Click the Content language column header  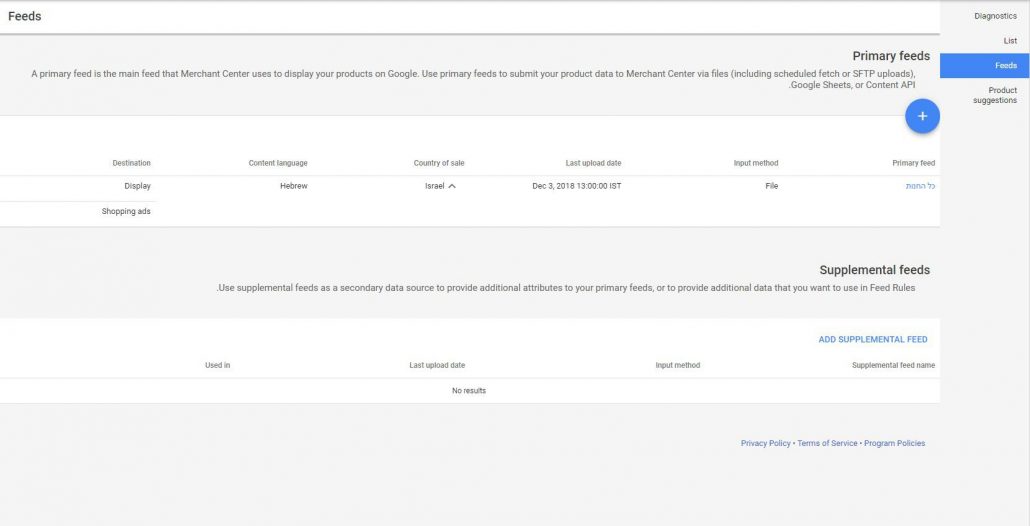(x=278, y=163)
